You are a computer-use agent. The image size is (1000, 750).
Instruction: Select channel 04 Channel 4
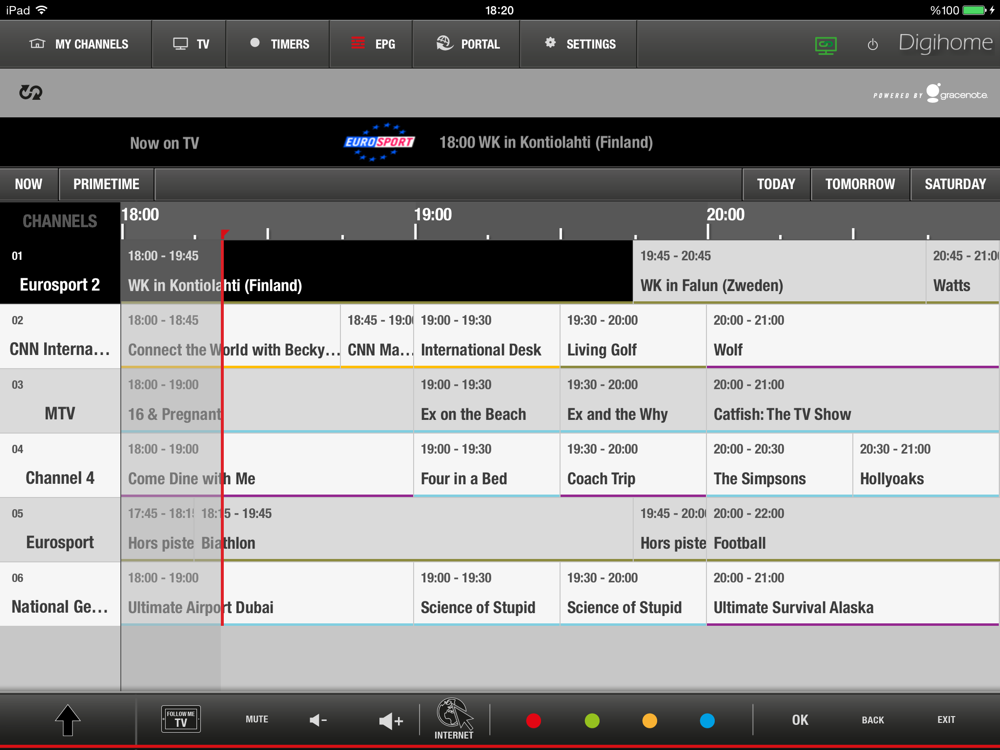click(60, 465)
